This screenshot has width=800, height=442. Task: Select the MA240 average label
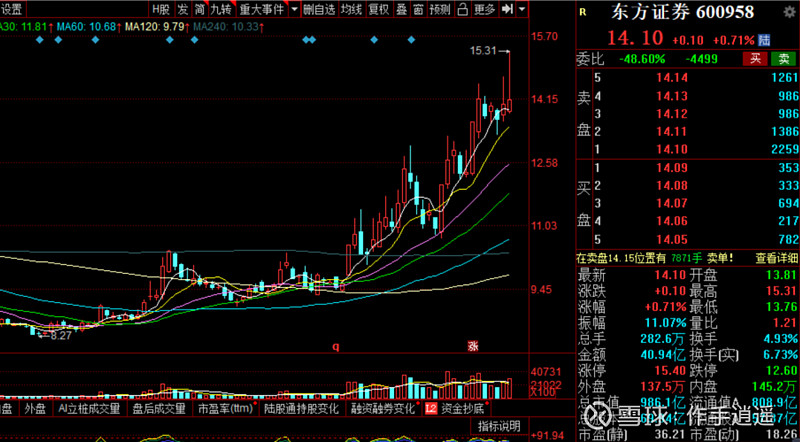pyautogui.click(x=227, y=27)
